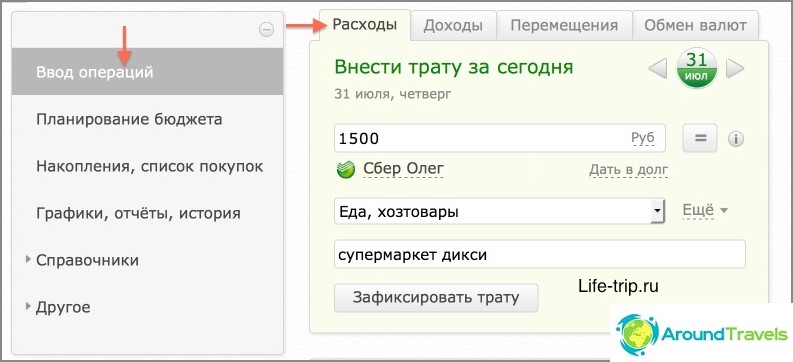Click the Дать в долг link

click(629, 170)
